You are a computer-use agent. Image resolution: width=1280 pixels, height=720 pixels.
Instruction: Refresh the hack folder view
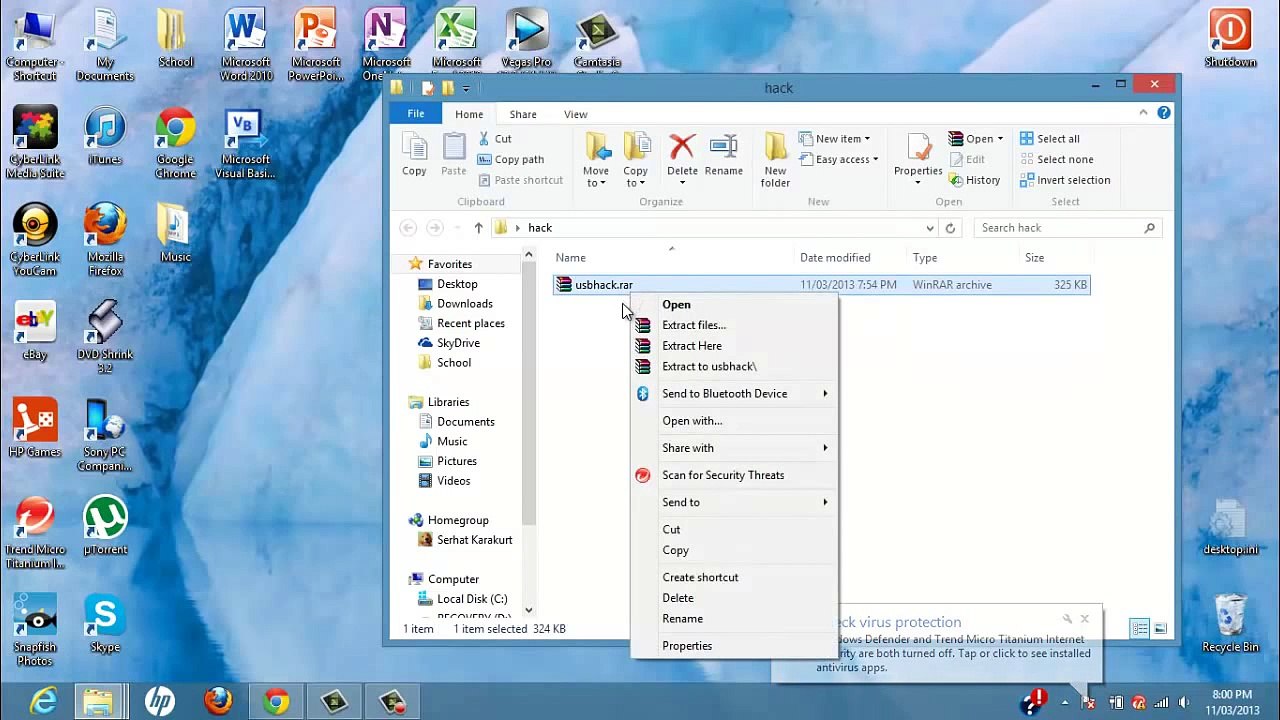pyautogui.click(x=950, y=228)
